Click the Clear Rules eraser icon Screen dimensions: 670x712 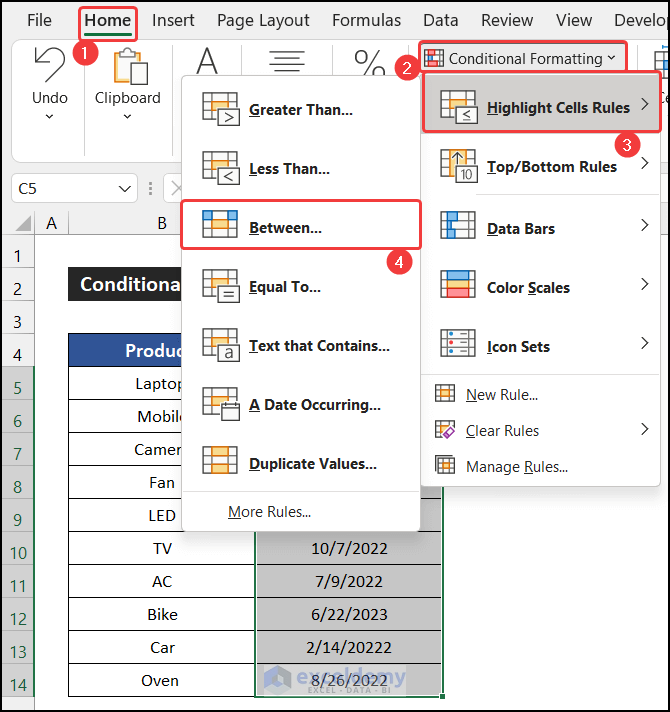point(445,430)
